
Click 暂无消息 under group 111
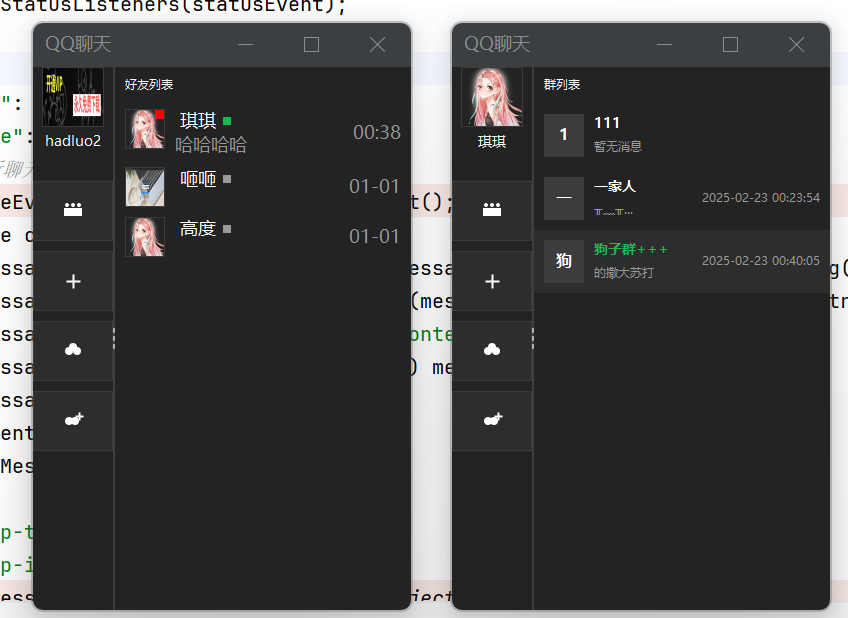point(618,147)
